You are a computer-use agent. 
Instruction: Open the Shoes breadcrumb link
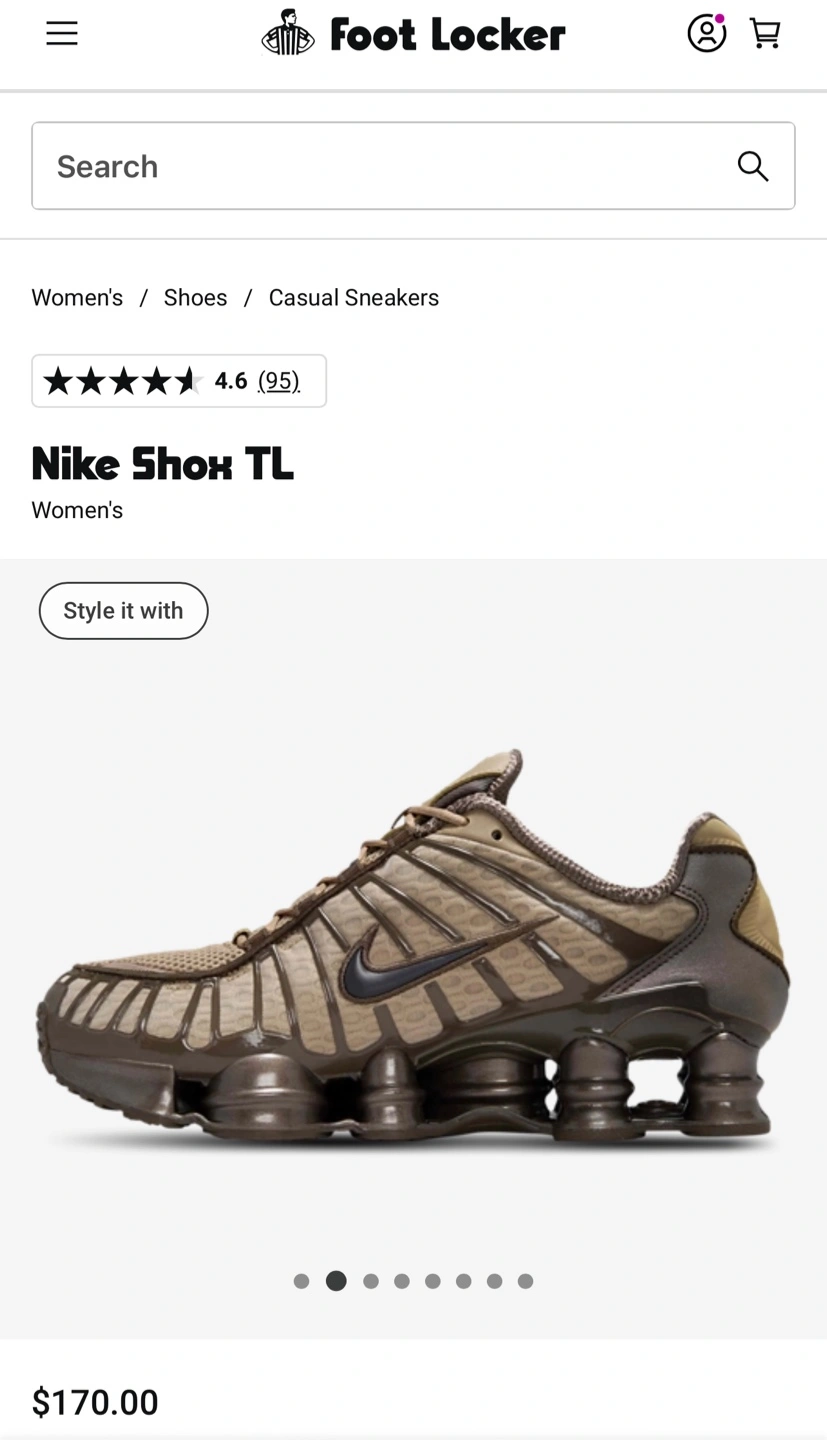pyautogui.click(x=196, y=298)
